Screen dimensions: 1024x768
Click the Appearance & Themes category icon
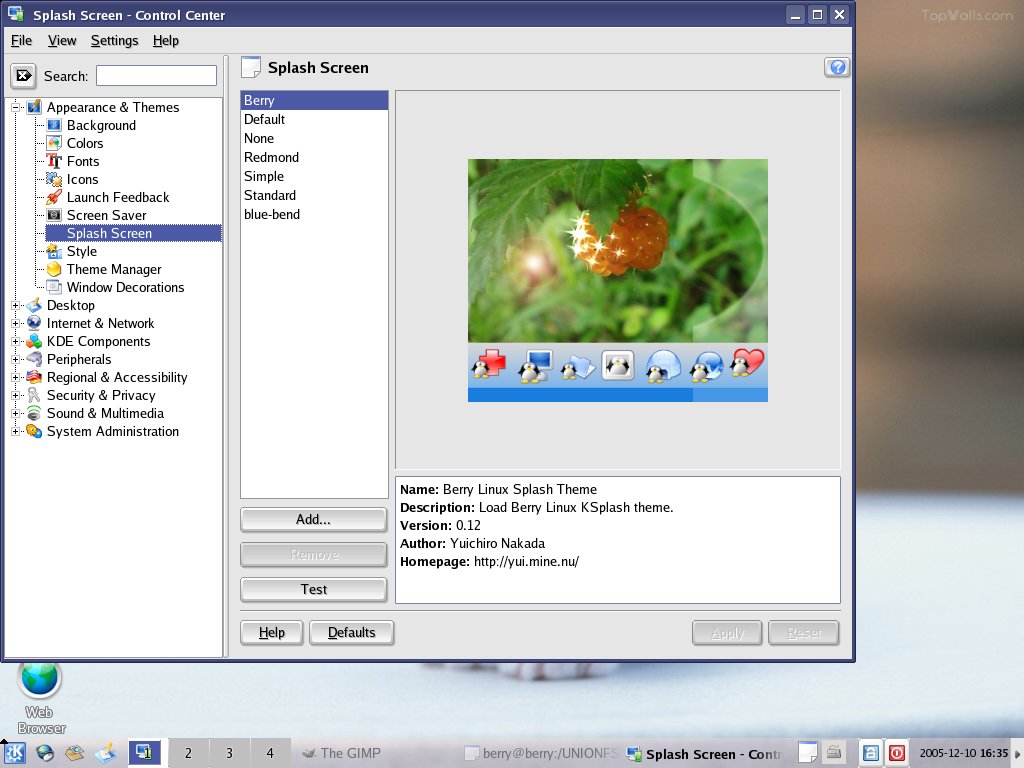(34, 107)
